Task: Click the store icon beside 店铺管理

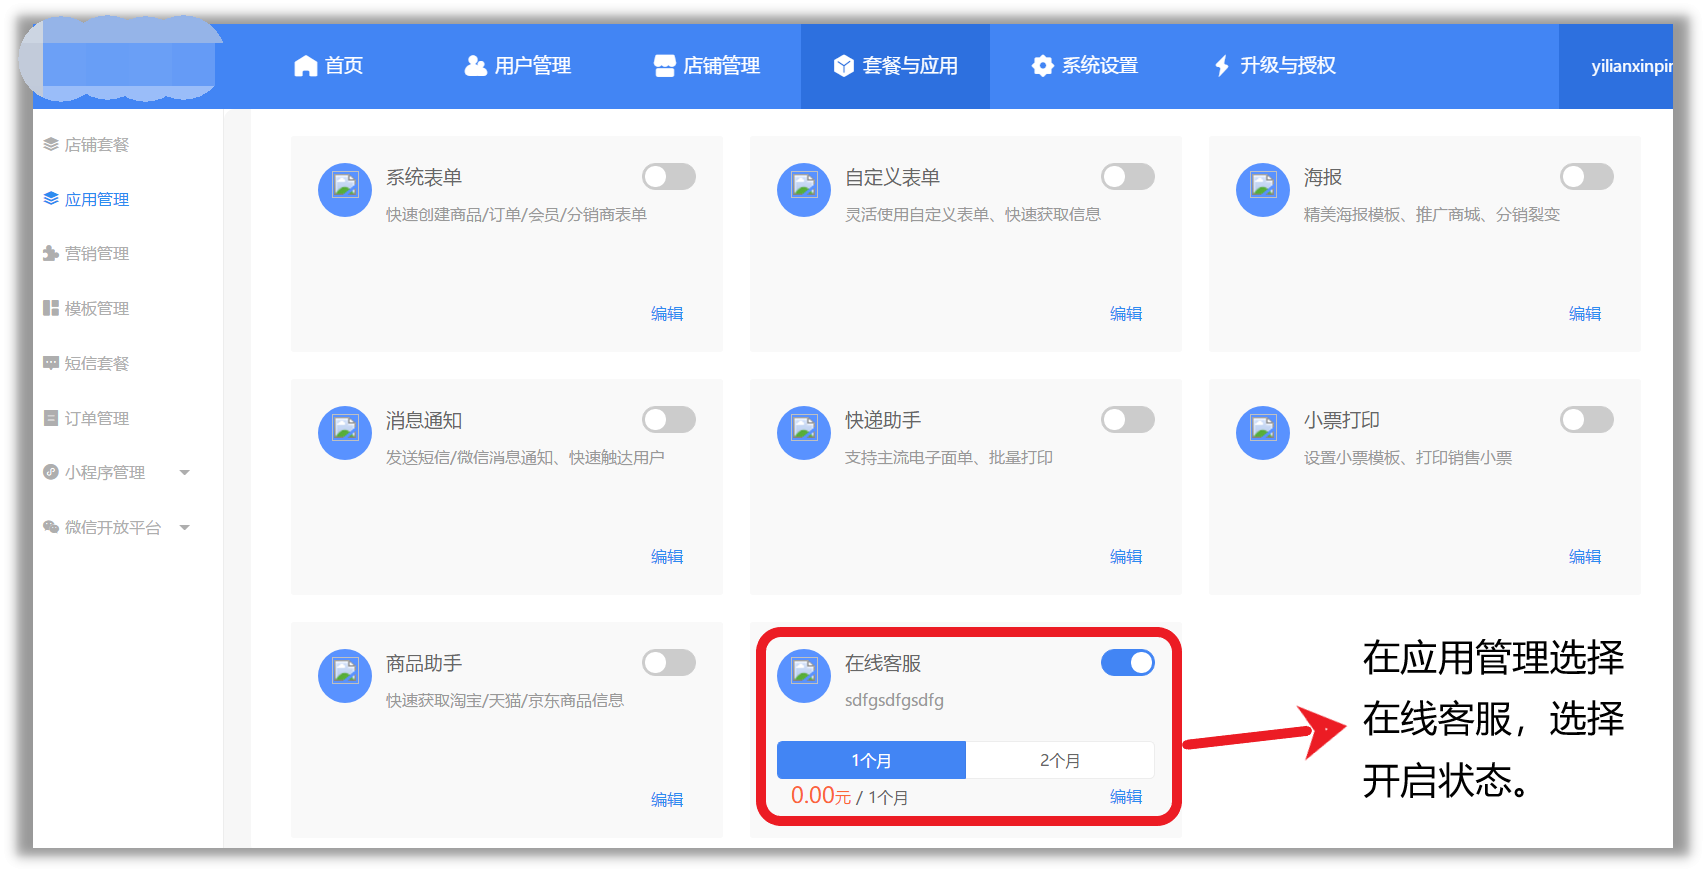Action: tap(664, 66)
